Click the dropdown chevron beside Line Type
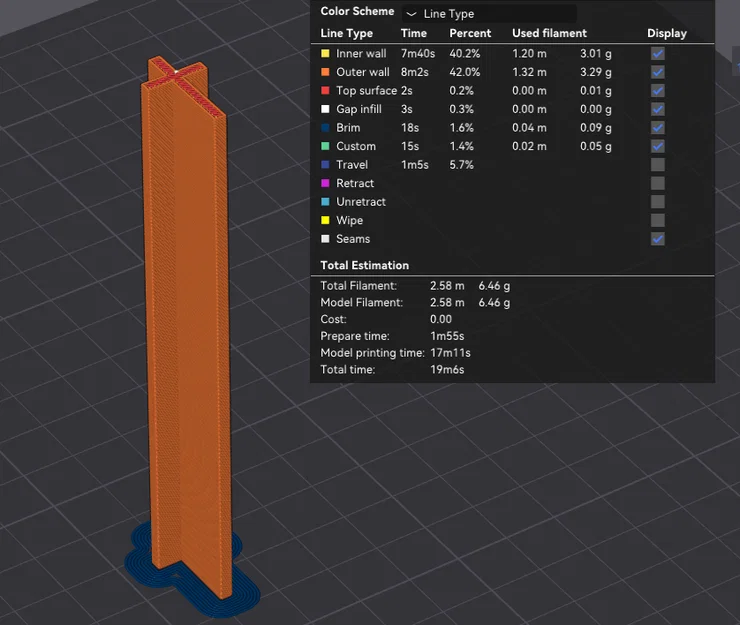Image resolution: width=740 pixels, height=625 pixels. [412, 14]
